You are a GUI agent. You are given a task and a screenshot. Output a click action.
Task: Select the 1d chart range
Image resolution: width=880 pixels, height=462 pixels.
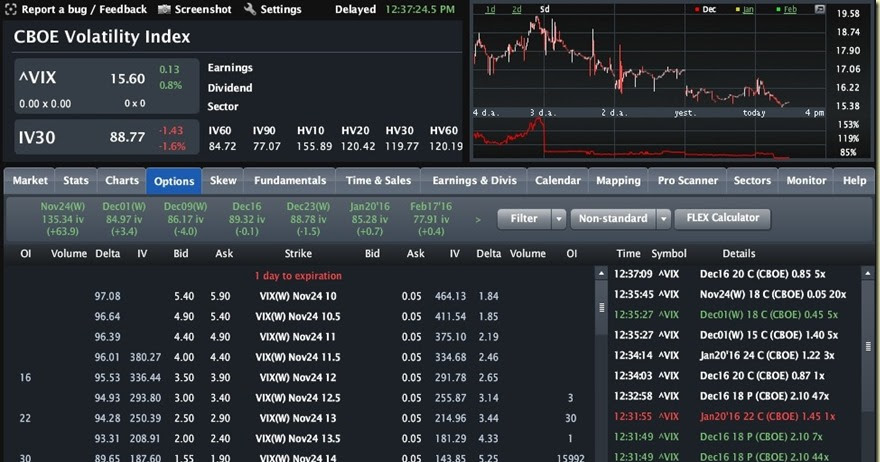(x=490, y=10)
